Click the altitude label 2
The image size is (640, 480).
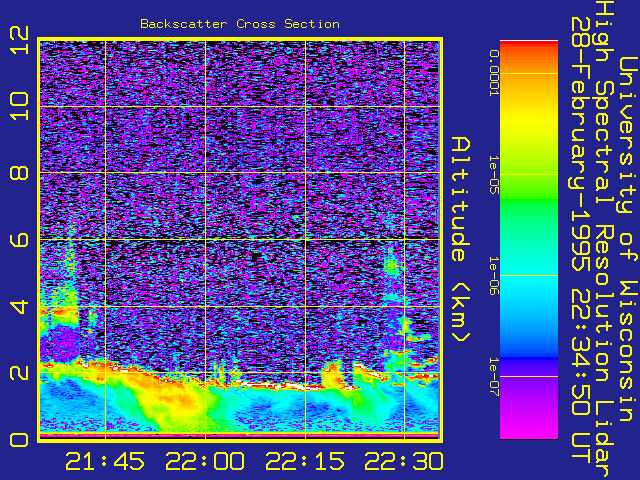coord(19,373)
